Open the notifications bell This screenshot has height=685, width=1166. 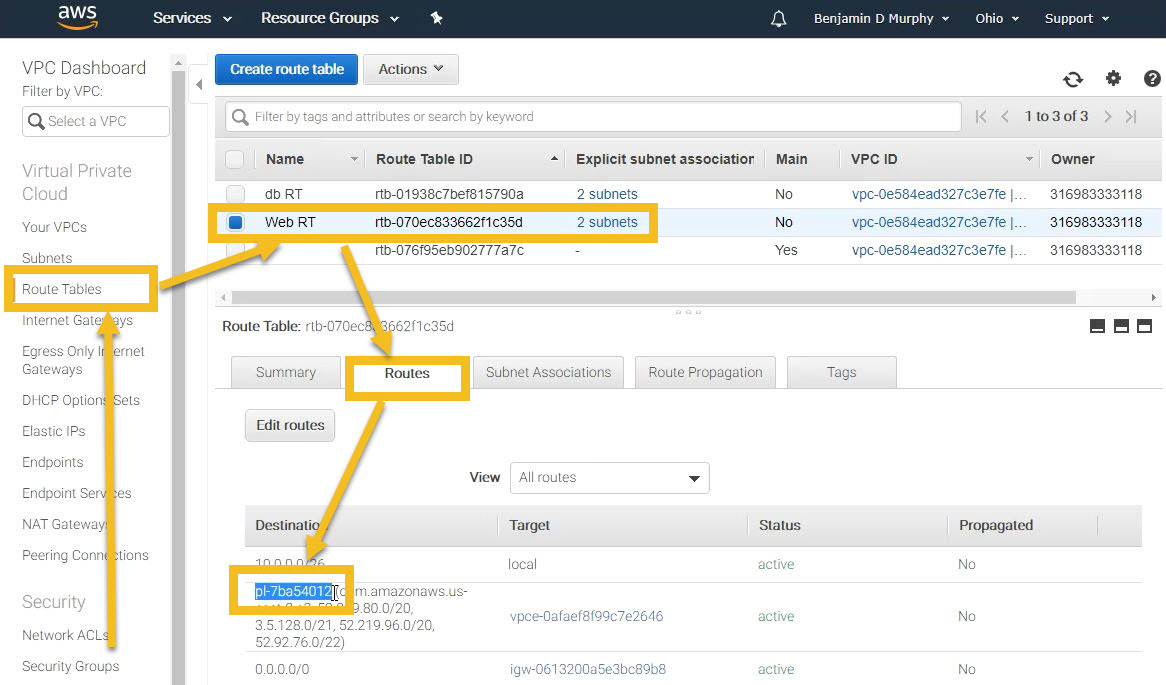point(779,19)
